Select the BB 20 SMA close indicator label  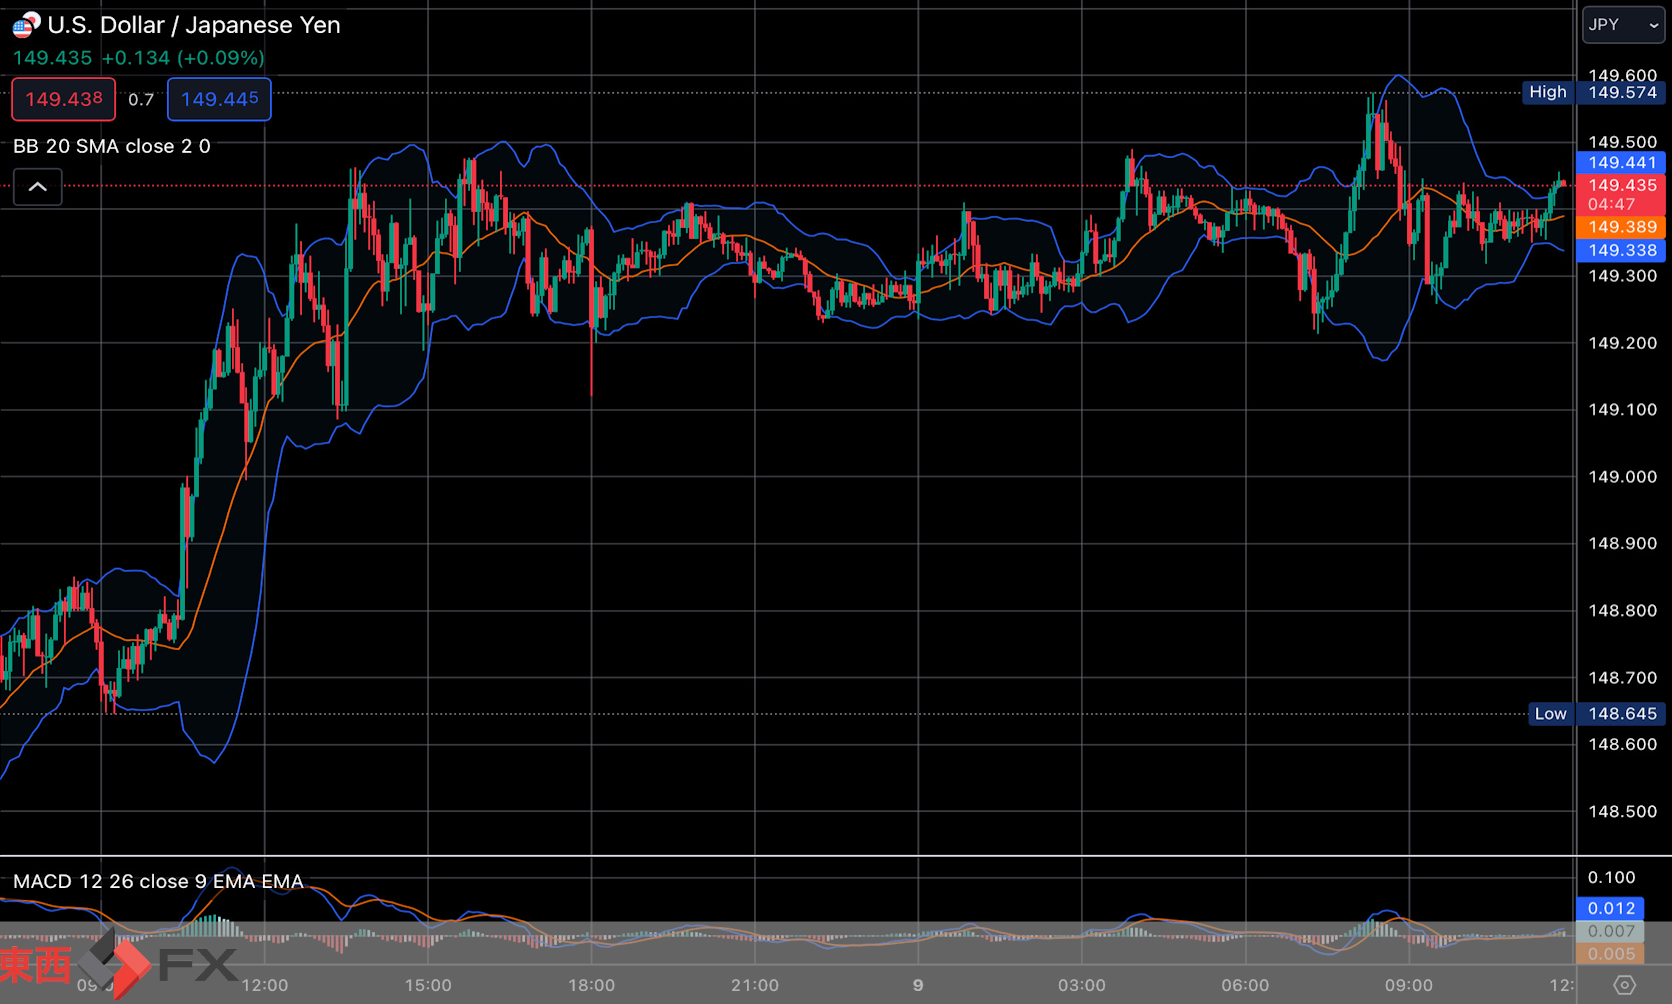click(x=112, y=146)
